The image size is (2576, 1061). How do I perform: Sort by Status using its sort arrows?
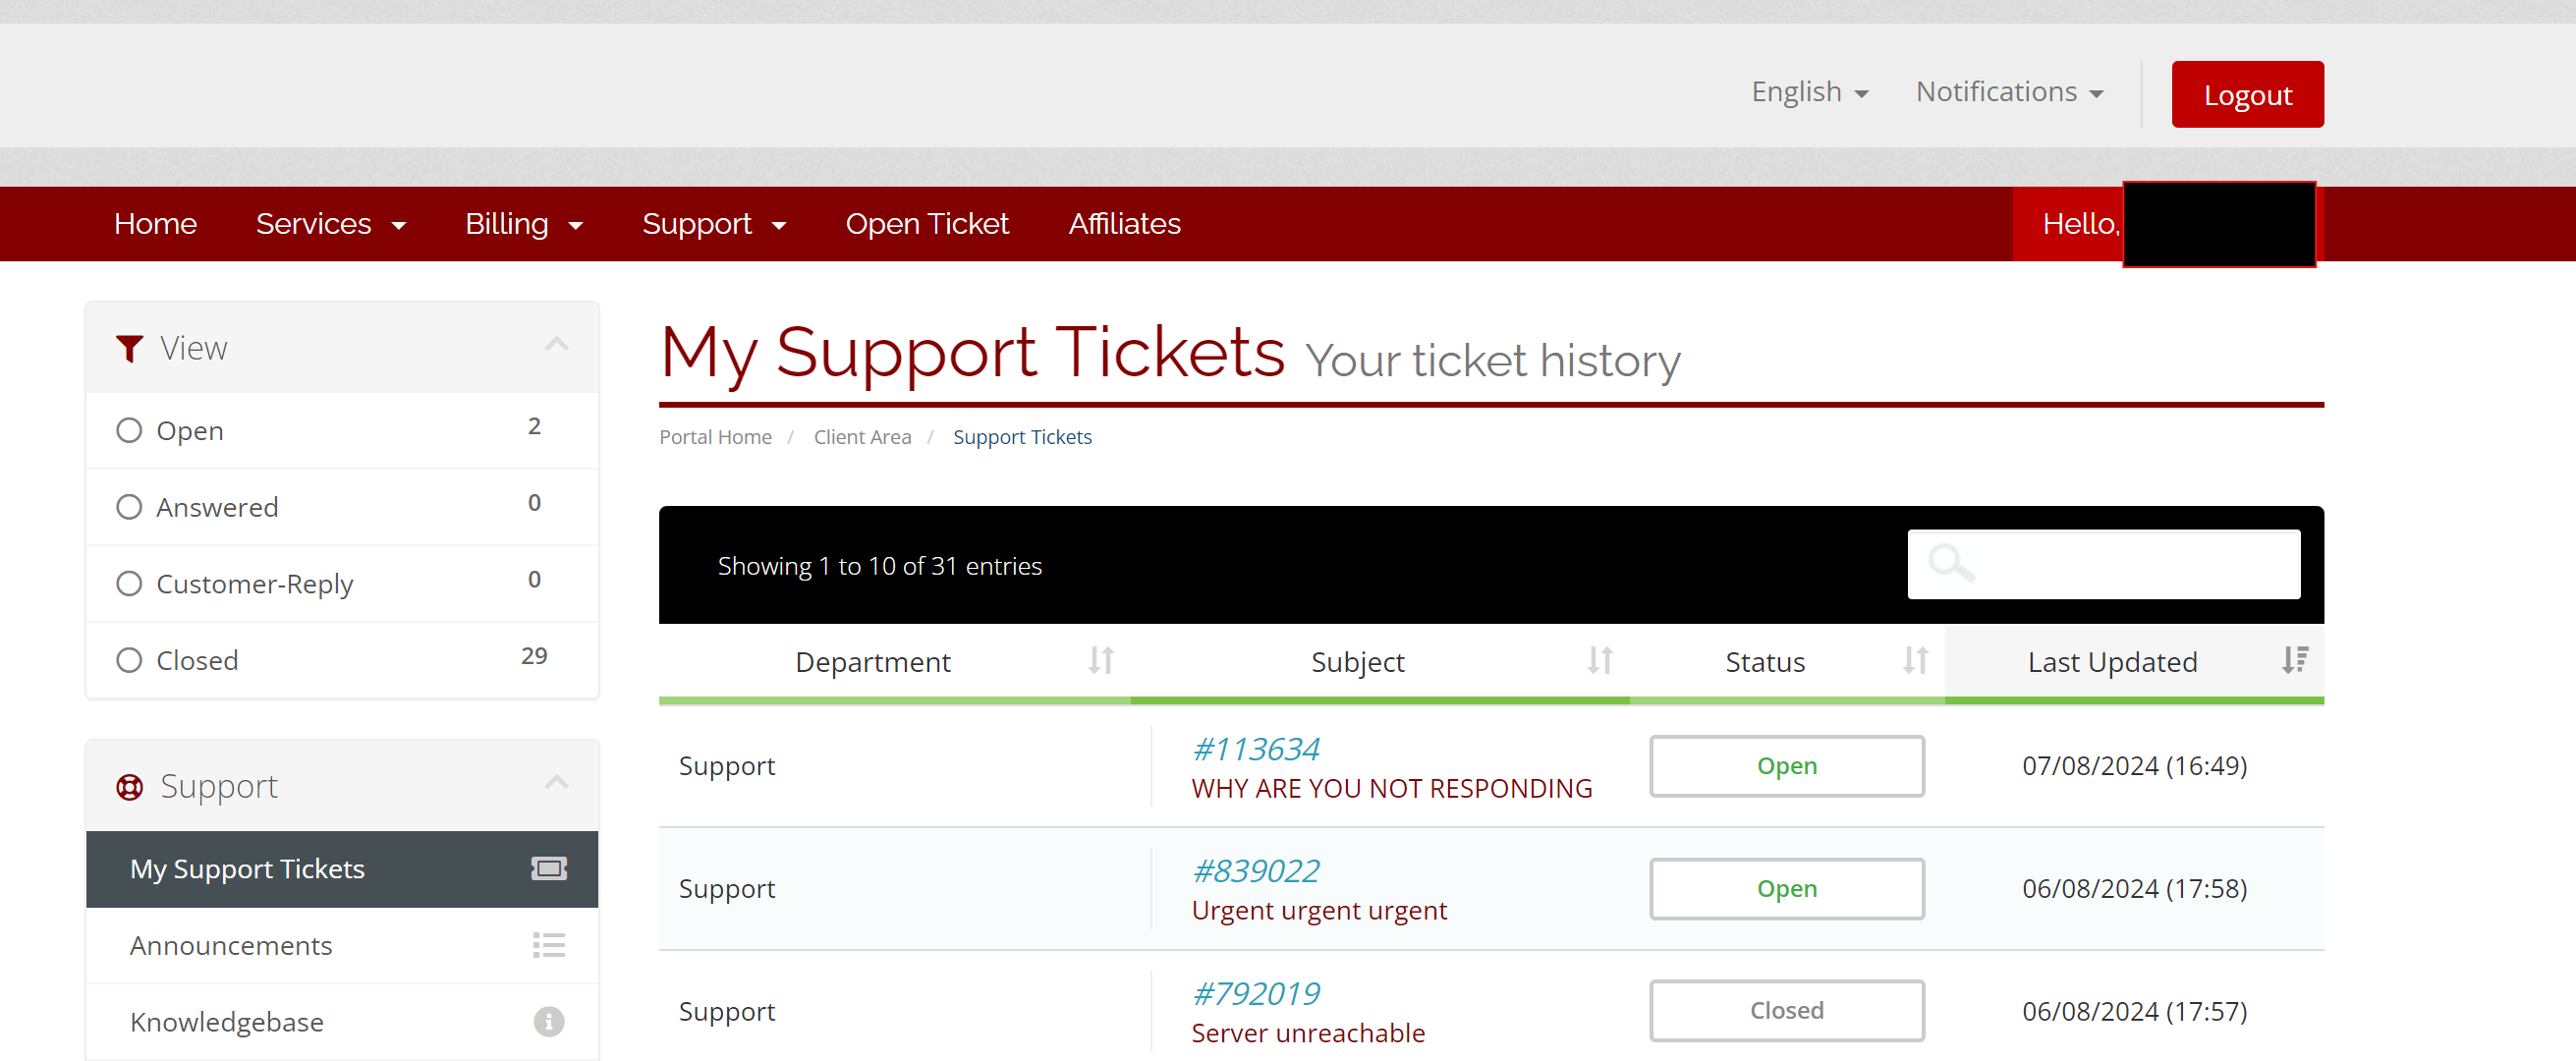tap(1915, 661)
